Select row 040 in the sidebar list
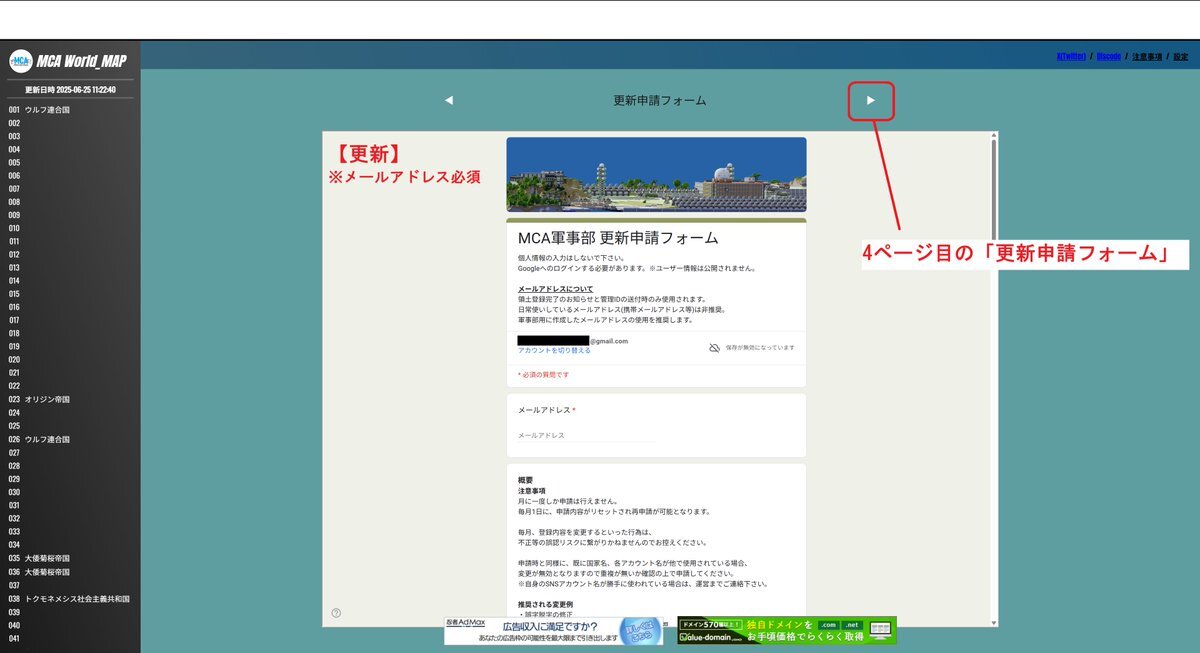1200x653 pixels. 70,625
